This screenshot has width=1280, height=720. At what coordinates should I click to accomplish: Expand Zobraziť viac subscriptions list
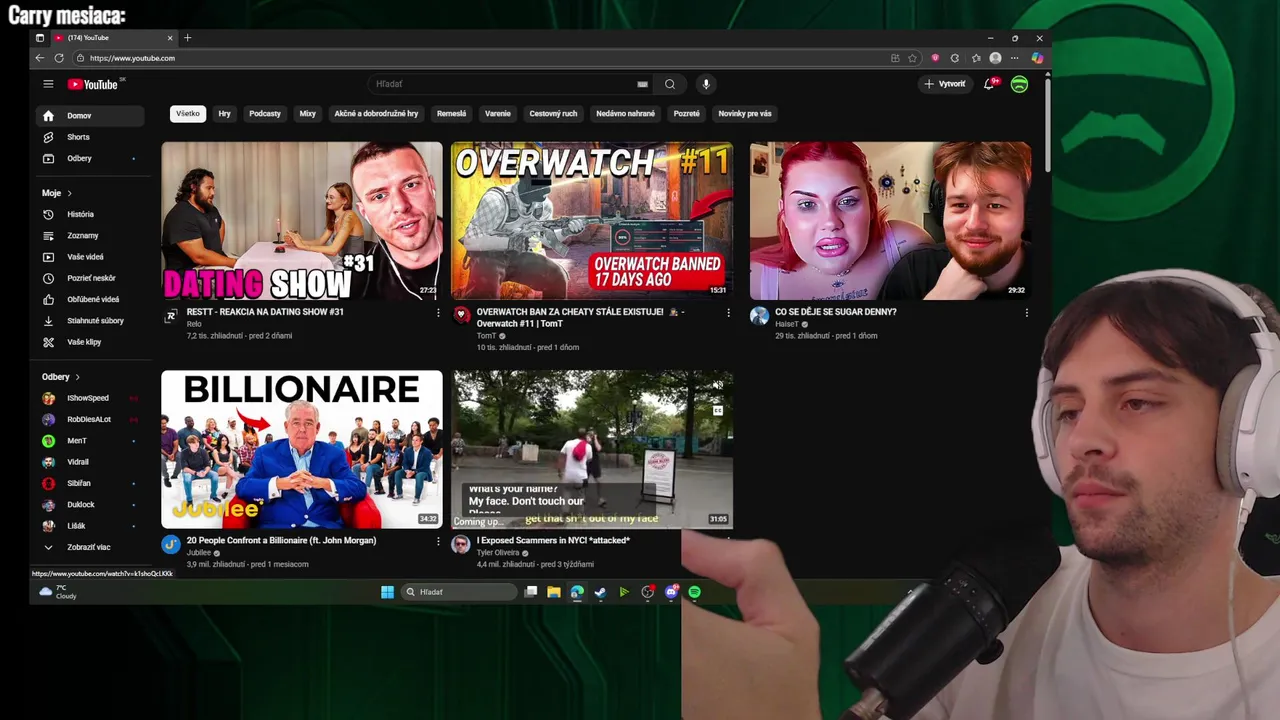click(x=90, y=547)
